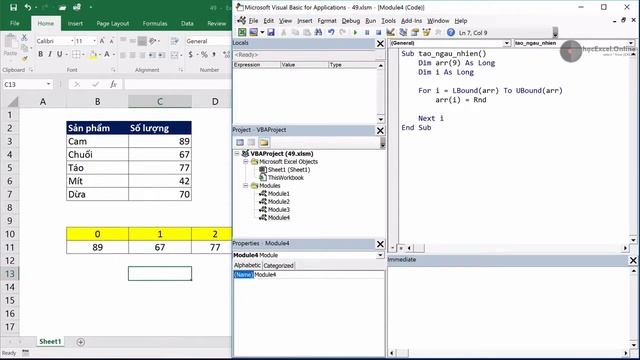Add new sheet with plus button
The image size is (640, 360).
pyautogui.click(x=80, y=342)
